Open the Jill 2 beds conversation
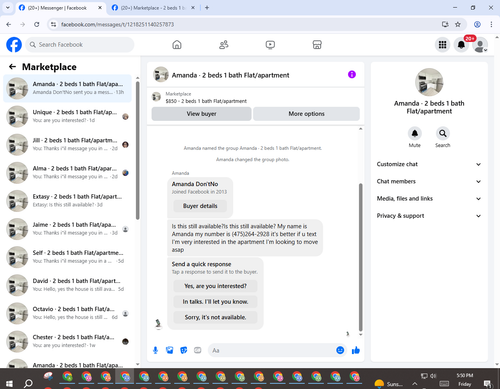 [x=67, y=144]
